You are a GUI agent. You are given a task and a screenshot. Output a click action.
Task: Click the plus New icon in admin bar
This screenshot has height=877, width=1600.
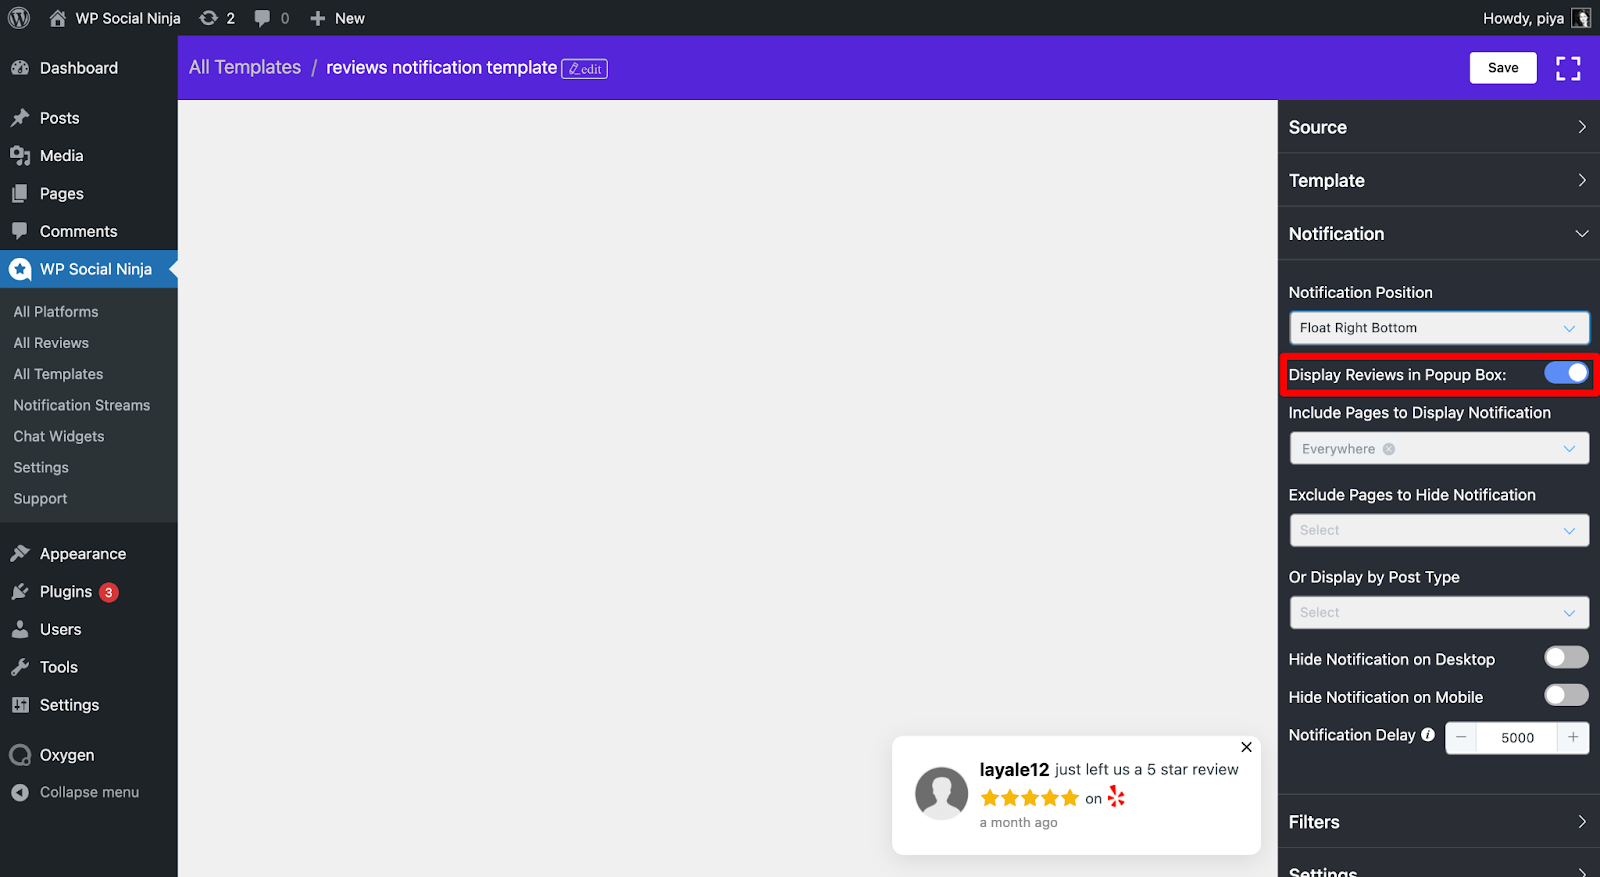click(x=318, y=18)
